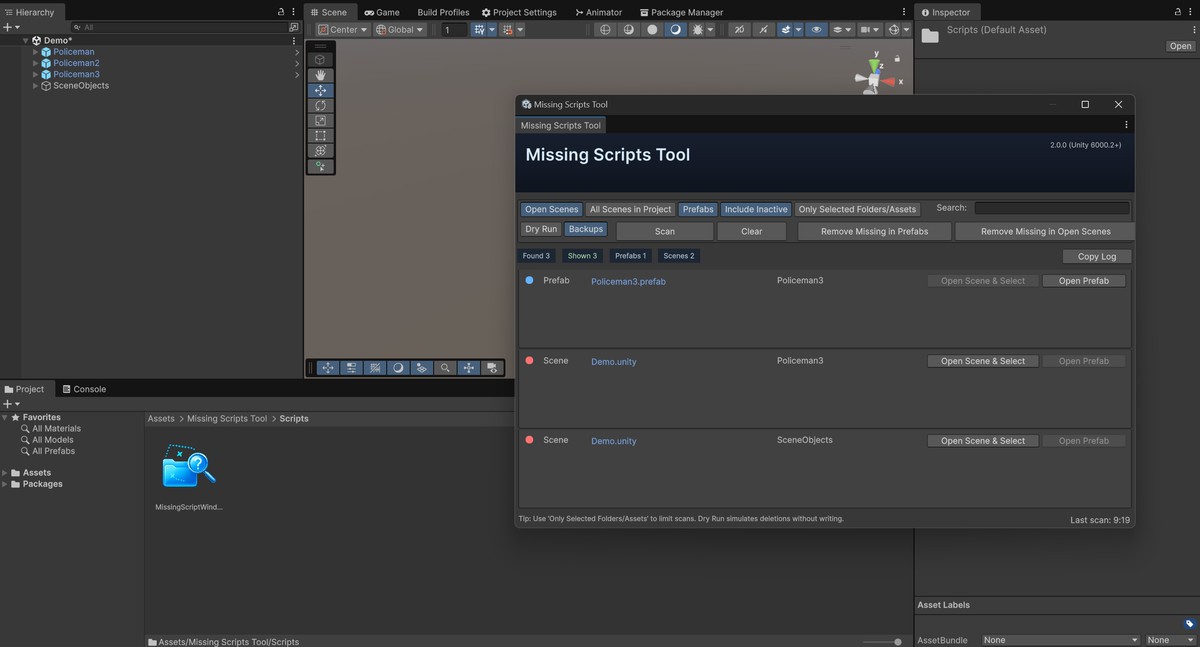This screenshot has height=647, width=1200.
Task: Click the Project panel add (+) button
Action: point(7,404)
